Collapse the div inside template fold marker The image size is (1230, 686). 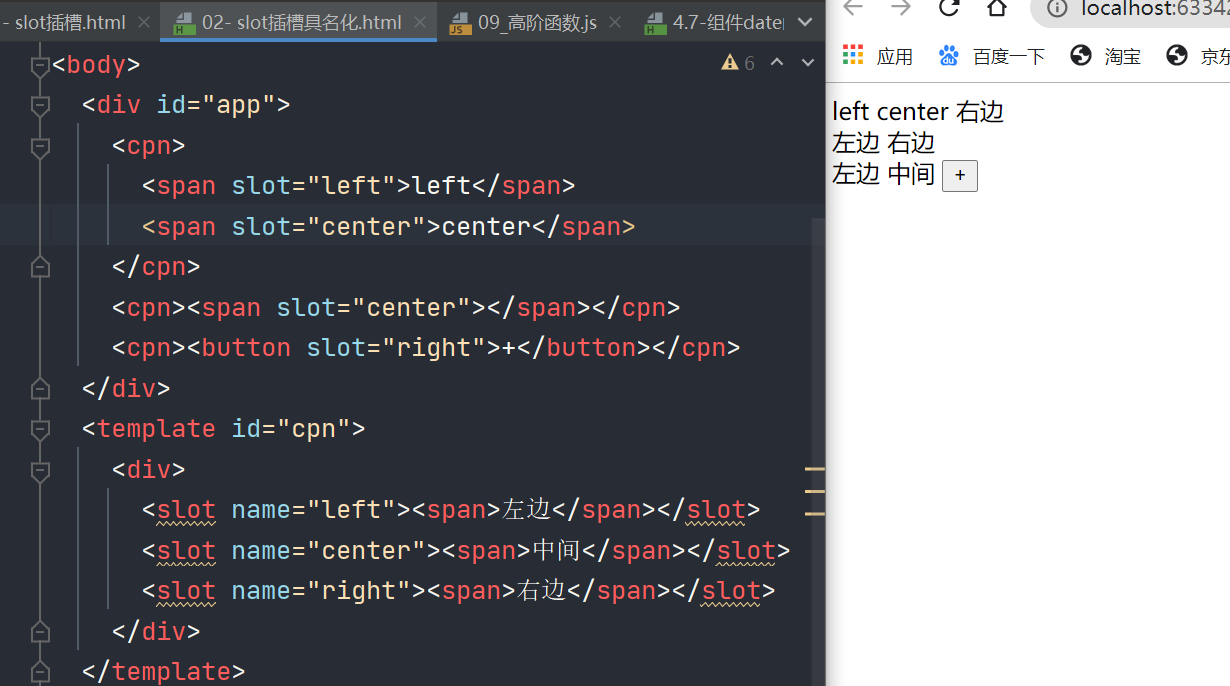[40, 470]
